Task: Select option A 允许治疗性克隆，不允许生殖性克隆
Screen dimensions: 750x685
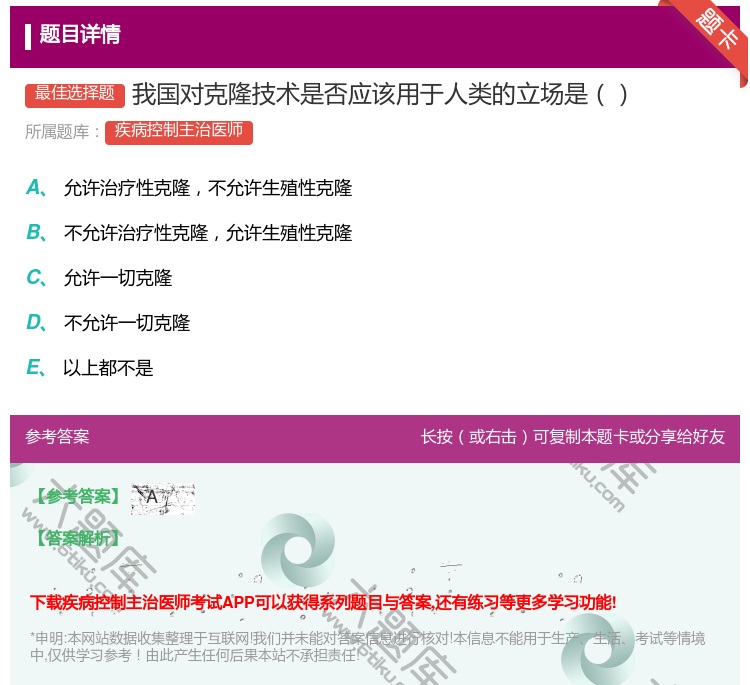Action: click(189, 188)
